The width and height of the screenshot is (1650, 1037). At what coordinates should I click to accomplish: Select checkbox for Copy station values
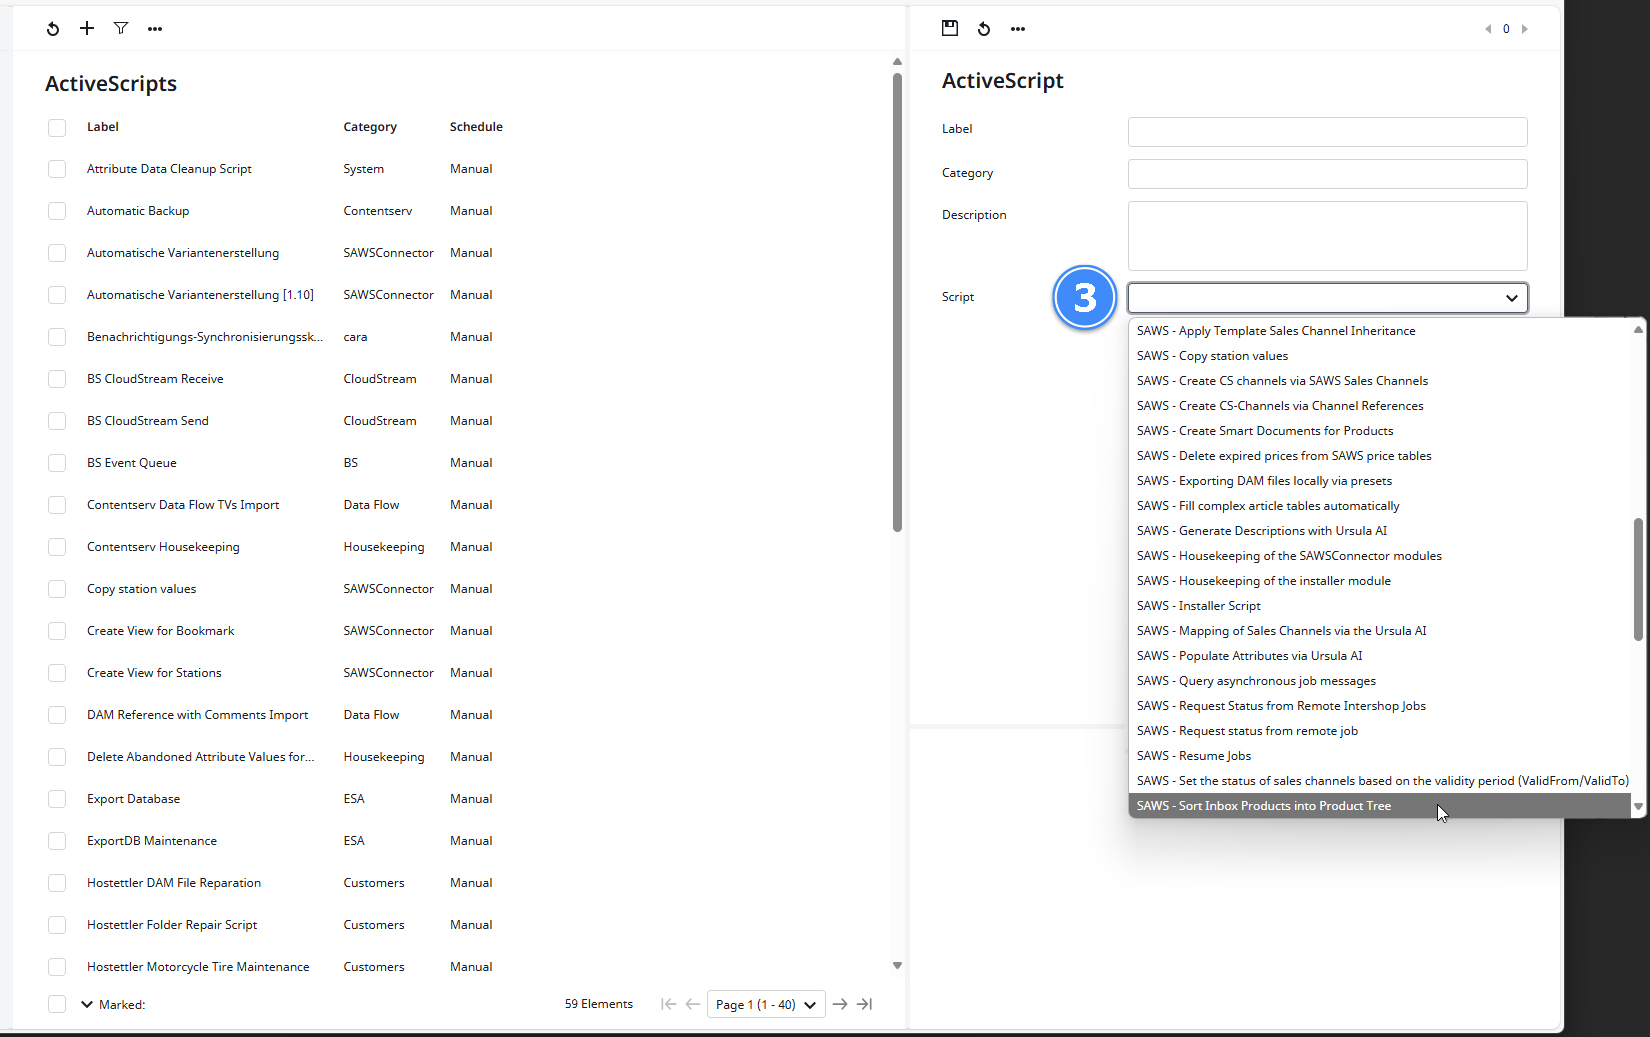click(57, 590)
